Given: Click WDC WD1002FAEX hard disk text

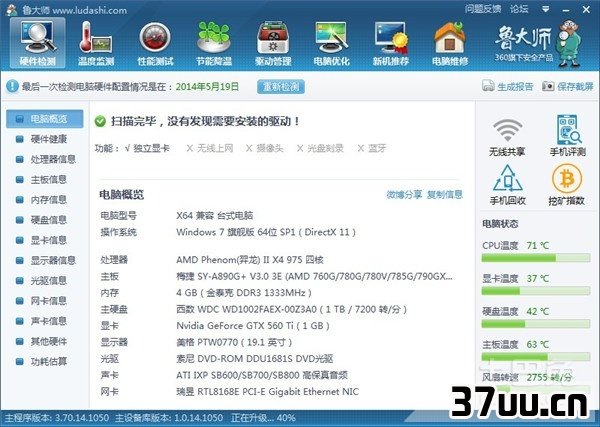Looking at the screenshot, I should click(x=291, y=309).
